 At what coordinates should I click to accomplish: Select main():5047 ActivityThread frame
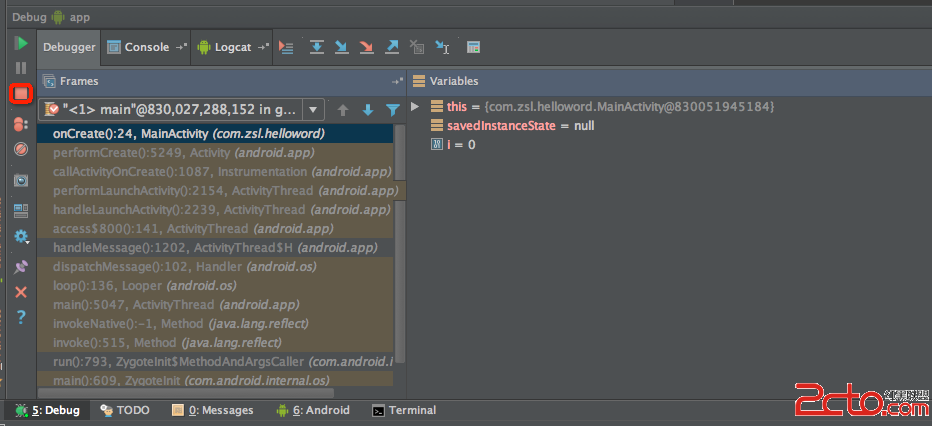click(215, 305)
